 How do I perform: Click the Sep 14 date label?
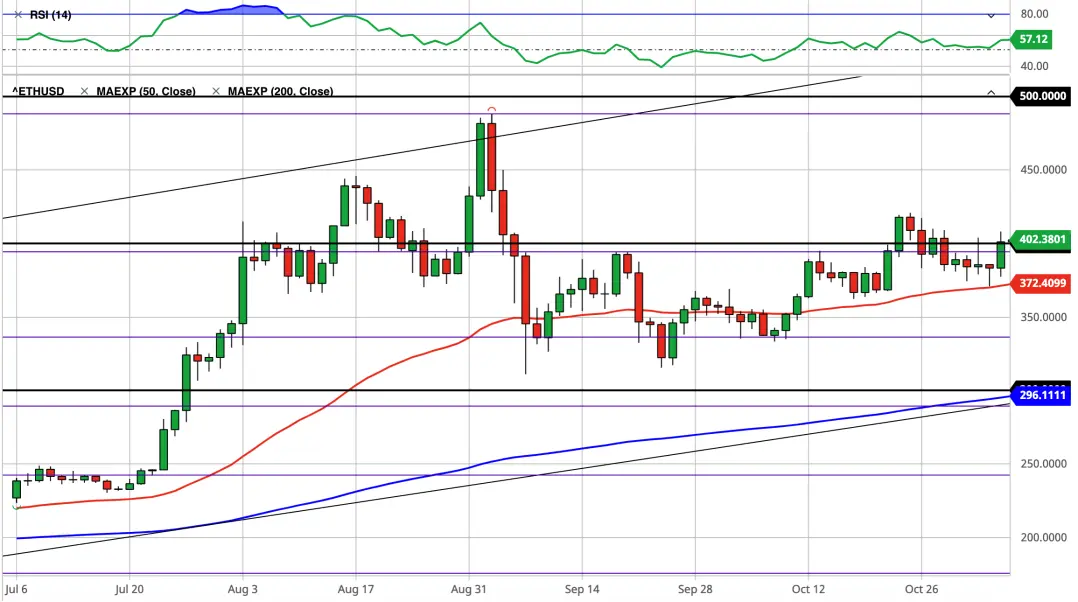pyautogui.click(x=582, y=590)
